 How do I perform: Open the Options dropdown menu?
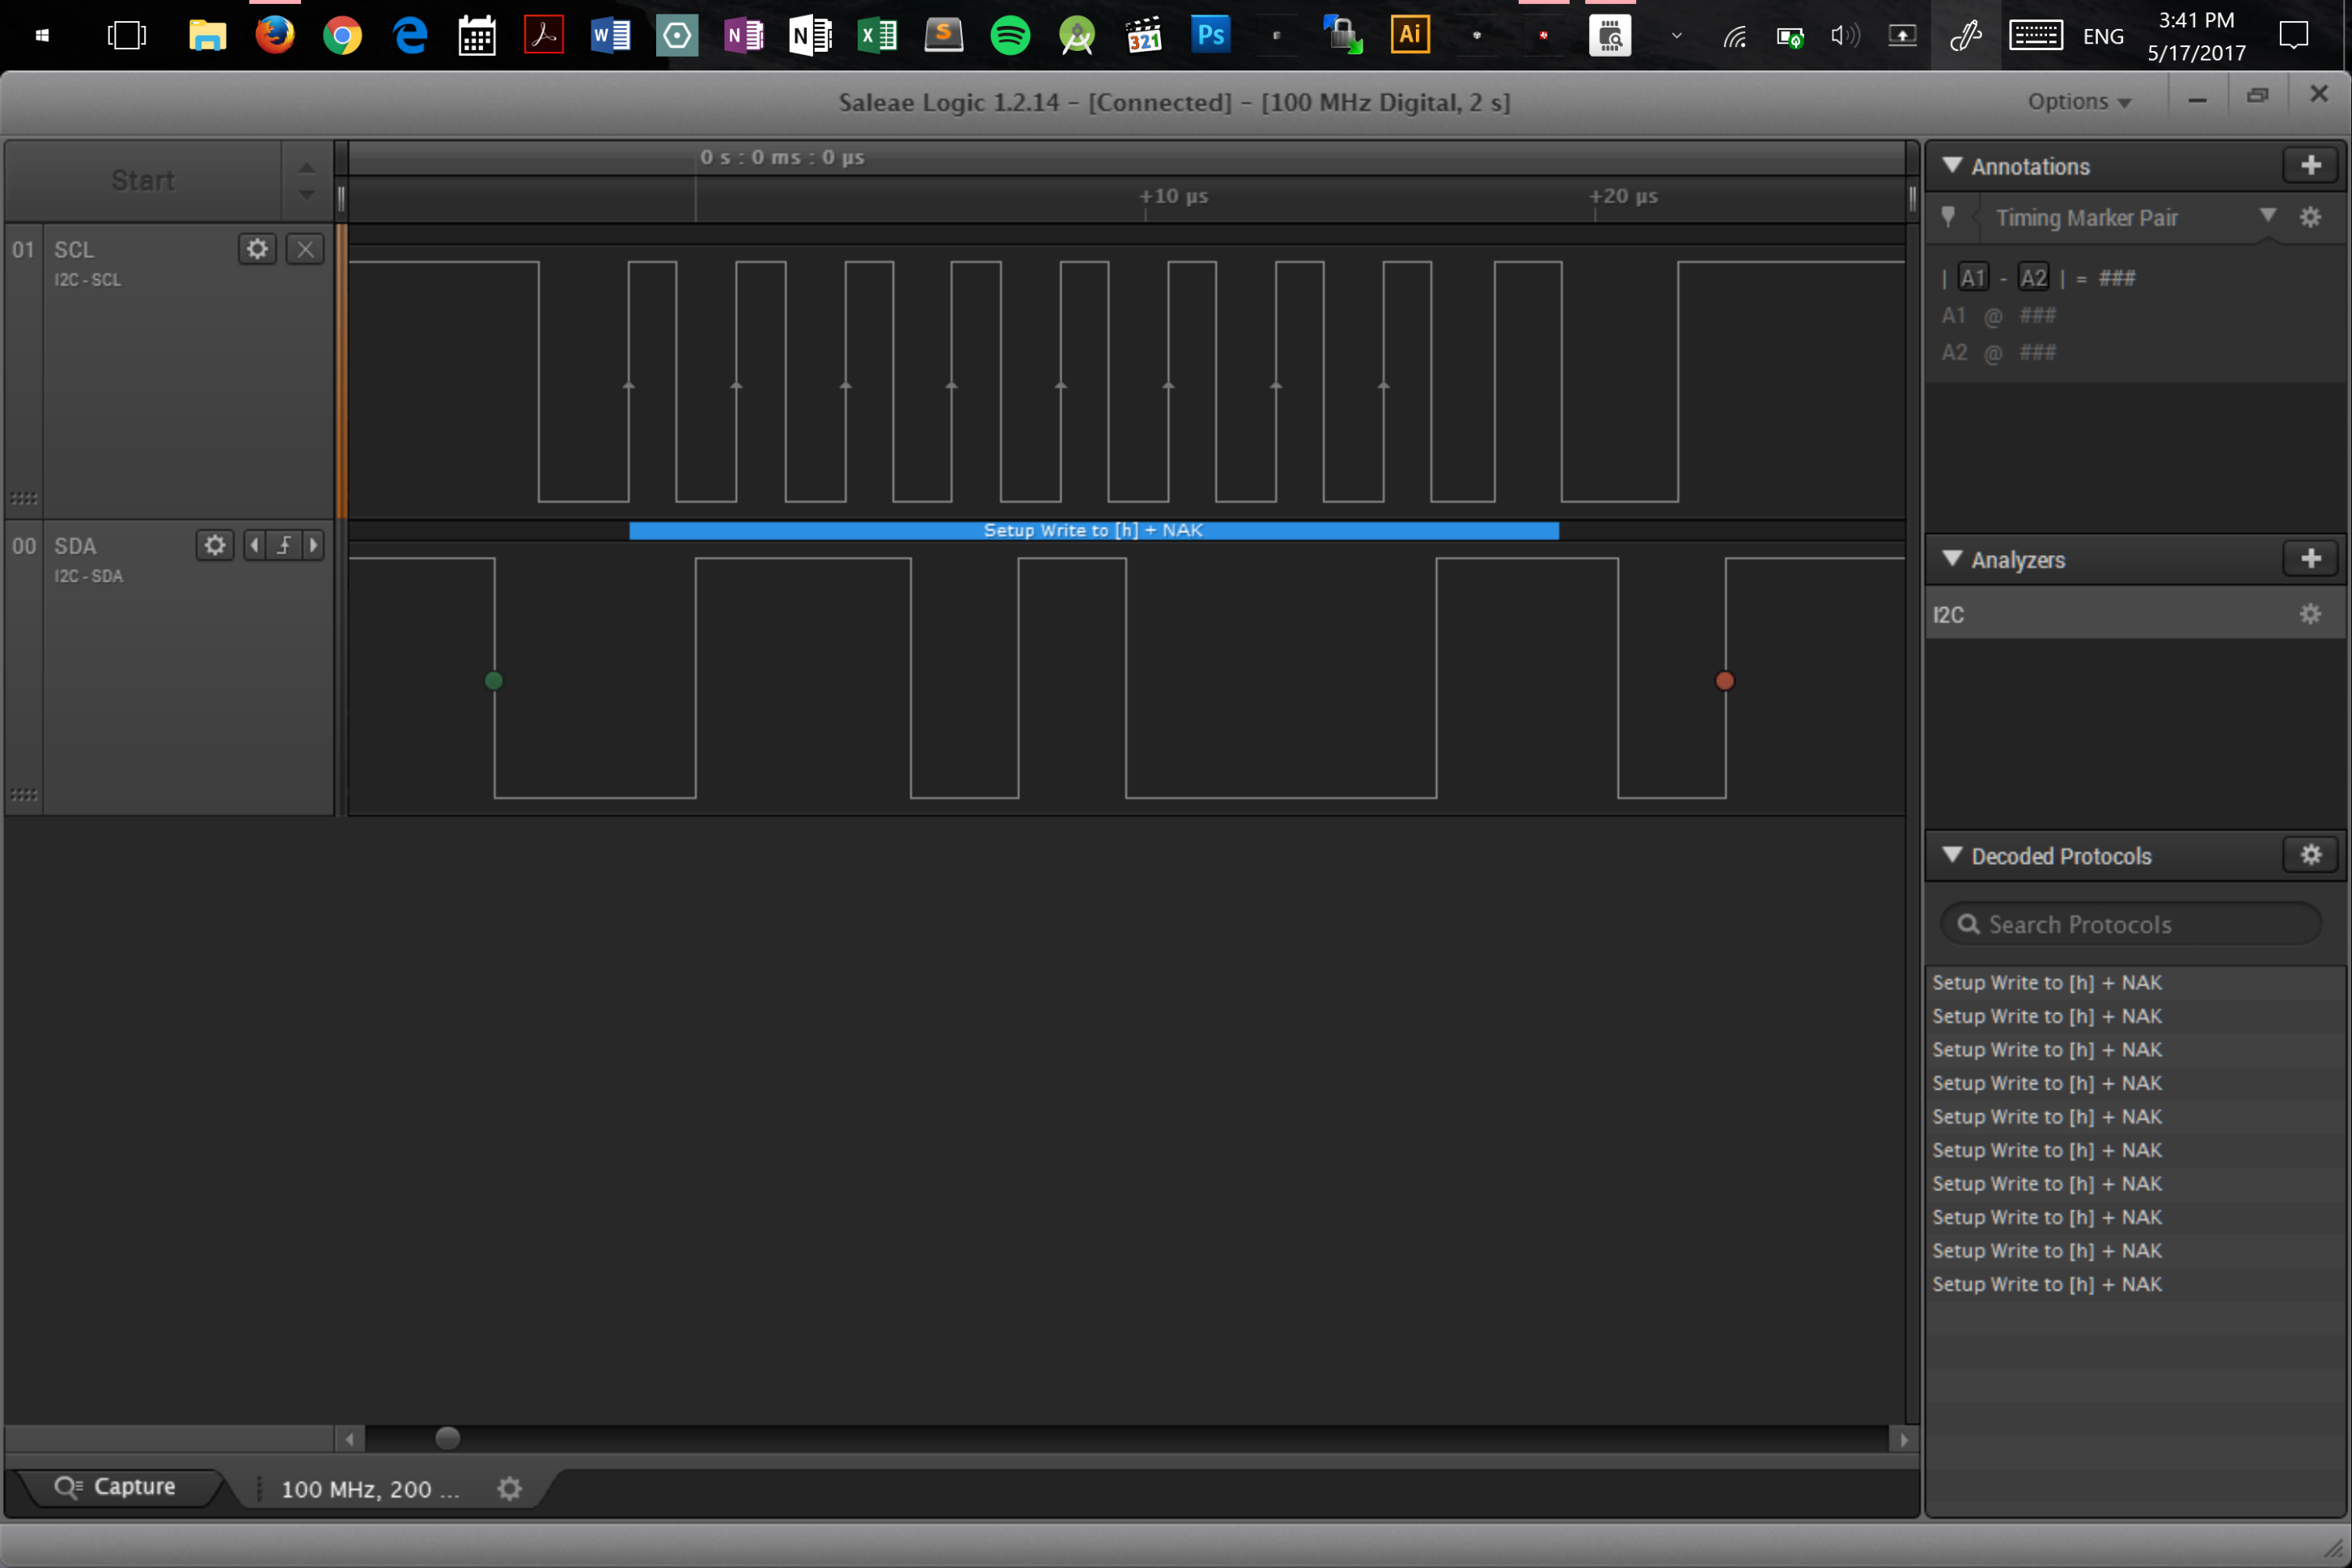click(2078, 102)
